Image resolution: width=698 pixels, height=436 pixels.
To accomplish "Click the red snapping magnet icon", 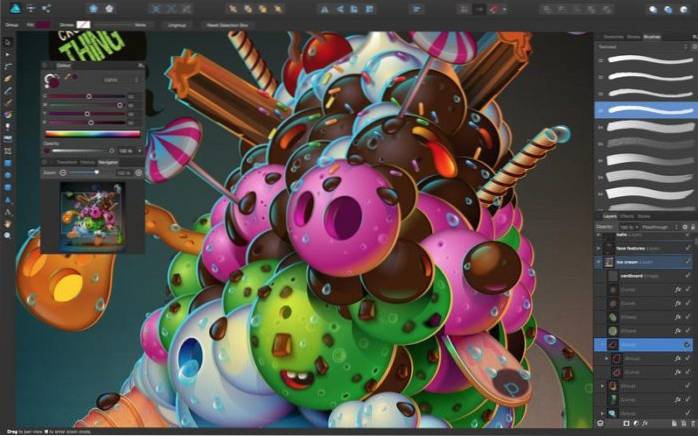I will click(493, 9).
